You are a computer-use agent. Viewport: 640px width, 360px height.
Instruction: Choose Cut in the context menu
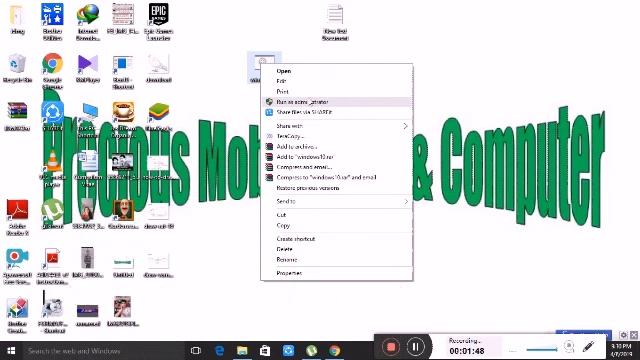[x=336, y=215]
